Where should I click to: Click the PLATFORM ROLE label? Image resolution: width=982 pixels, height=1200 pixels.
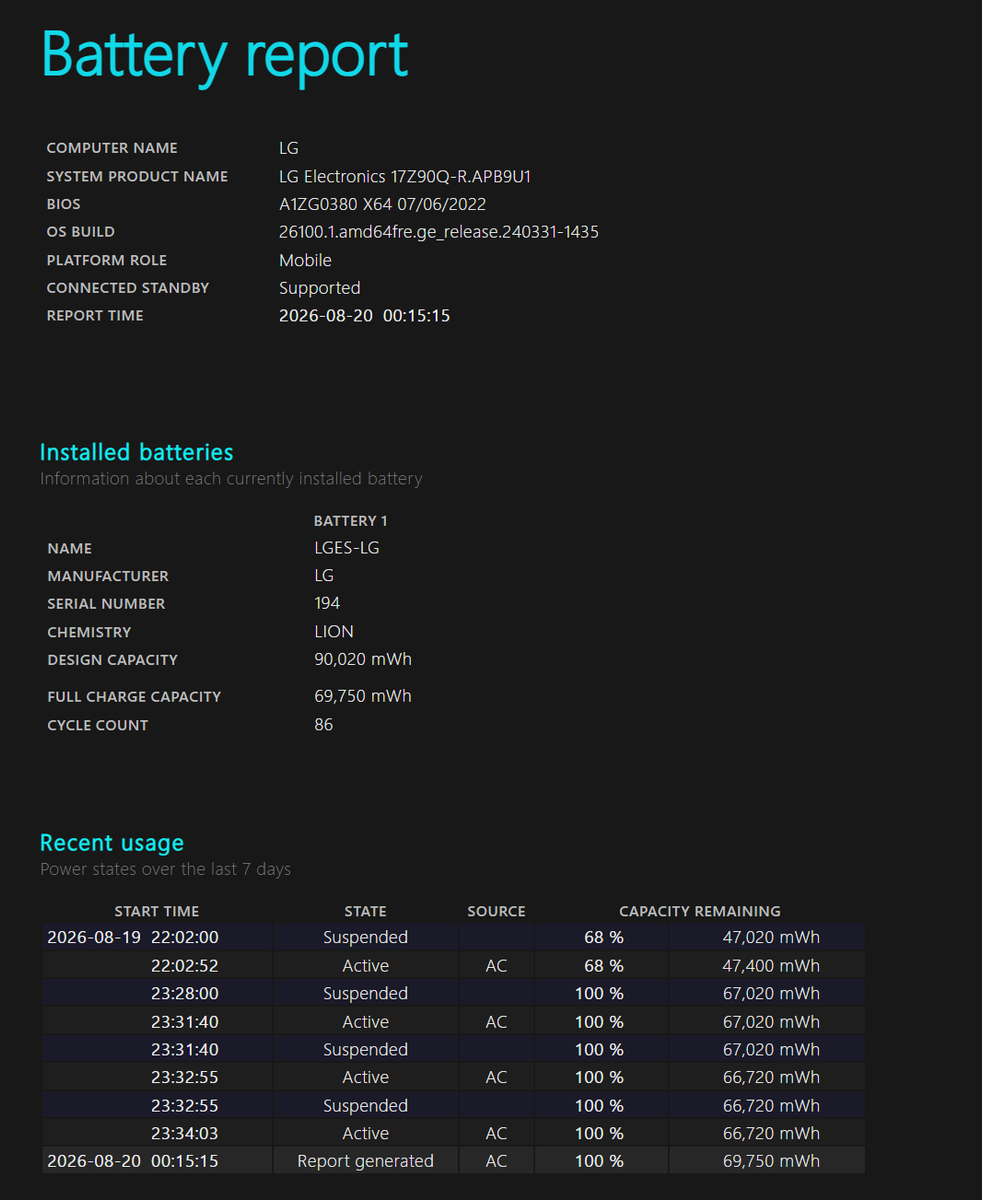pos(107,260)
